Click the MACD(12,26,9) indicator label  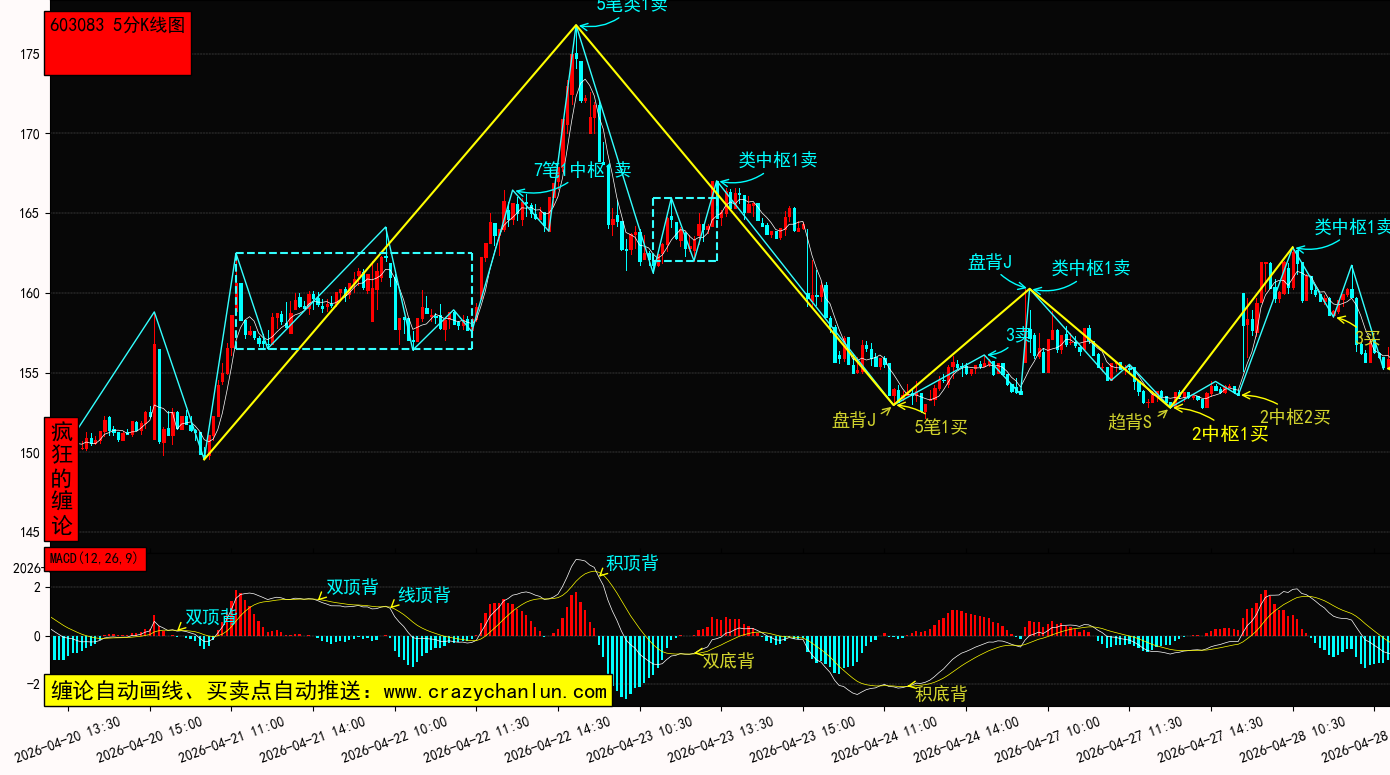pos(96,558)
